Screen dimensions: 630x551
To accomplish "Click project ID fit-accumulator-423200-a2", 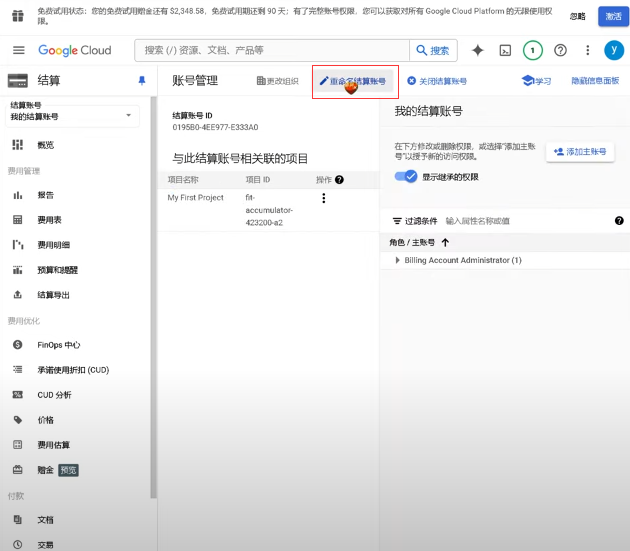I will pos(269,210).
